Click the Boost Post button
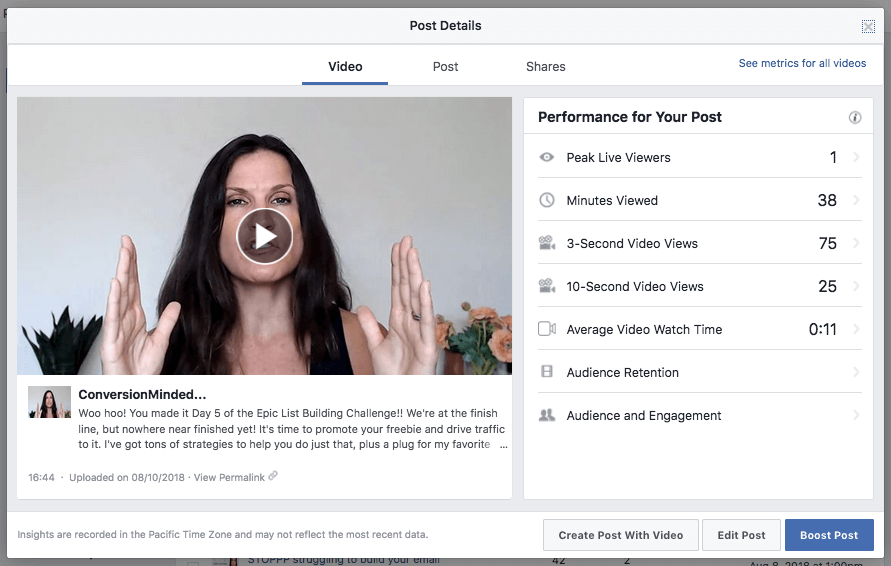The height and width of the screenshot is (566, 891). (x=829, y=535)
